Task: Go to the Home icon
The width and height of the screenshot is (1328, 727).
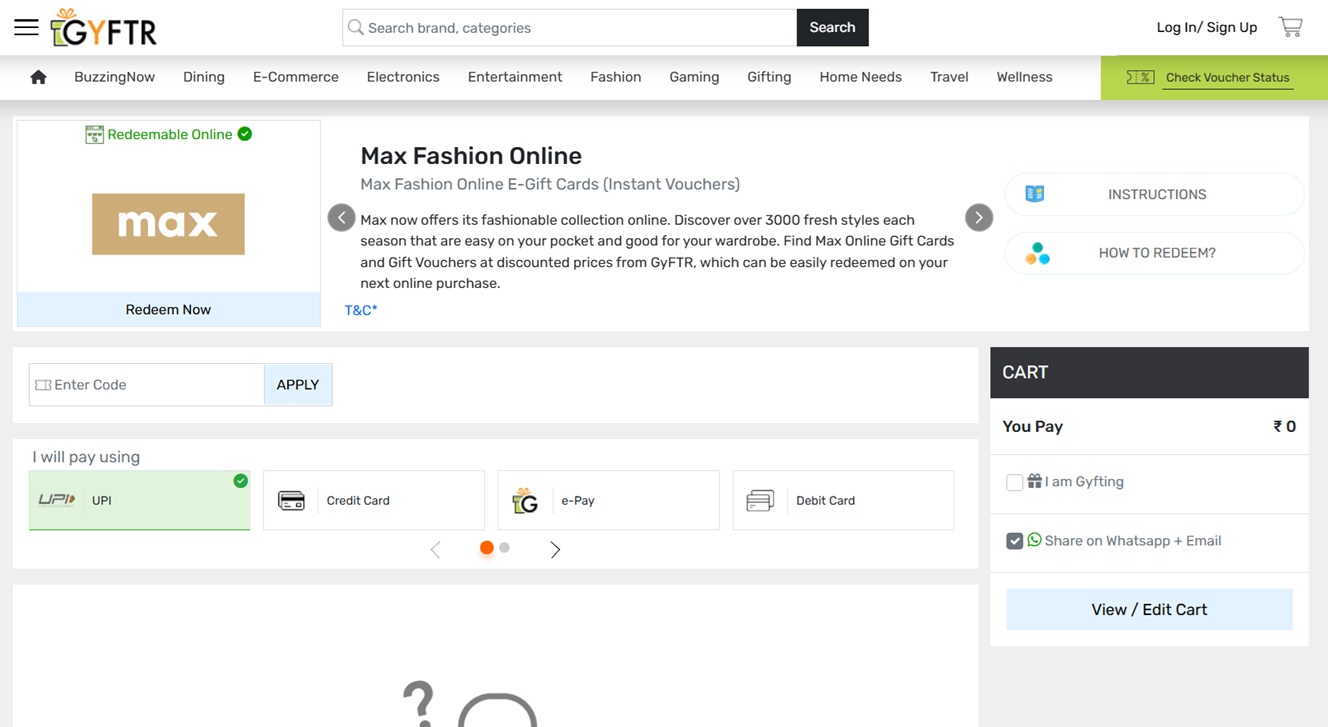Action: [38, 77]
